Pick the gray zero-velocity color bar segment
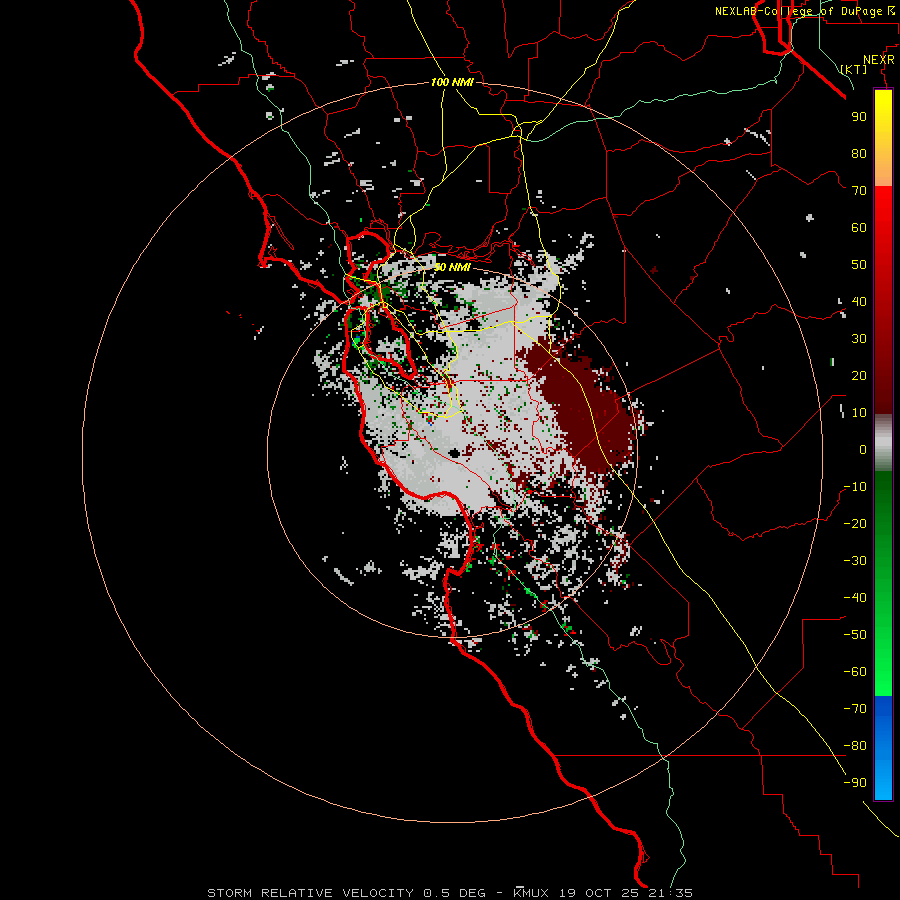Image resolution: width=900 pixels, height=900 pixels. point(883,443)
